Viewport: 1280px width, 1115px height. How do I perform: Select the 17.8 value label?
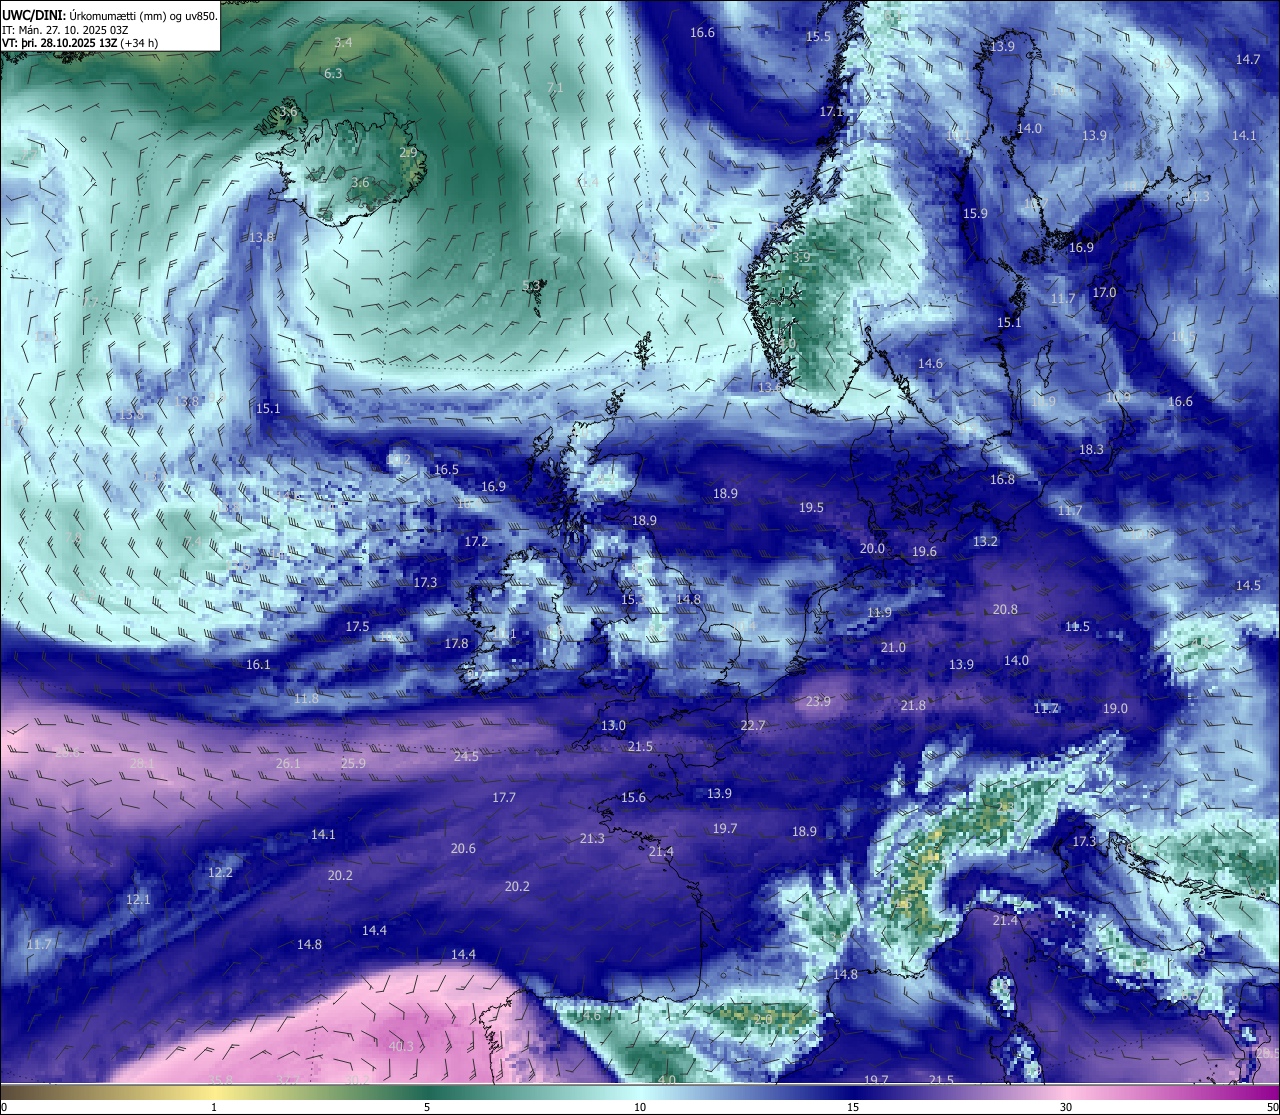456,643
